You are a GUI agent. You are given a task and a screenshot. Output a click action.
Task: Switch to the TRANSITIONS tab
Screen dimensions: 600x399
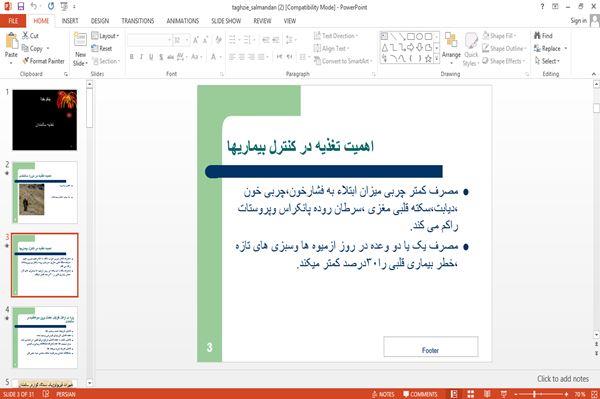[138, 21]
